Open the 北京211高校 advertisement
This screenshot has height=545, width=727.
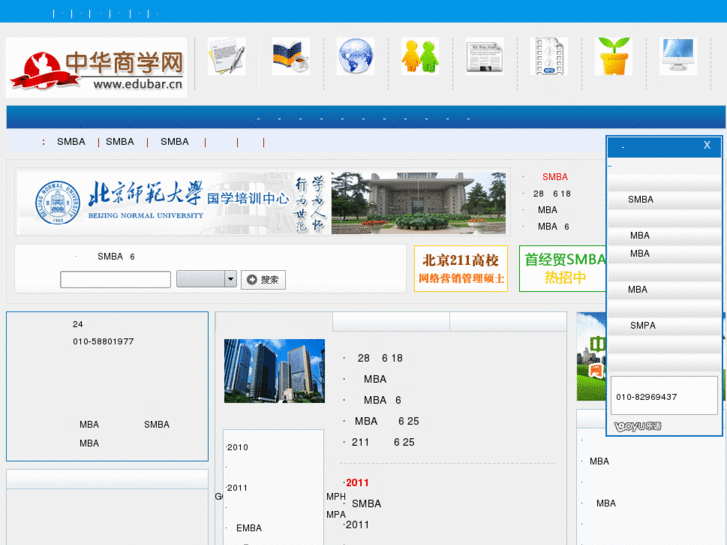tap(461, 269)
